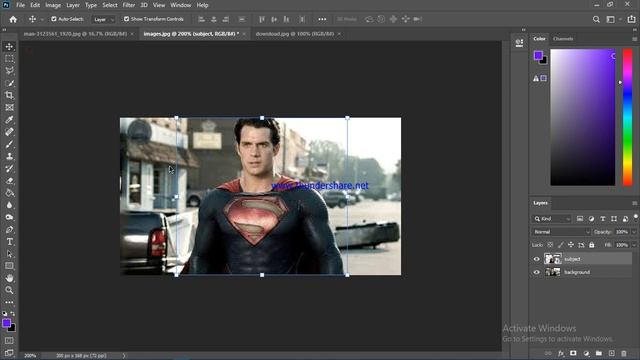The height and width of the screenshot is (360, 640).
Task: Select the Clone Stamp tool
Action: pyautogui.click(x=9, y=156)
